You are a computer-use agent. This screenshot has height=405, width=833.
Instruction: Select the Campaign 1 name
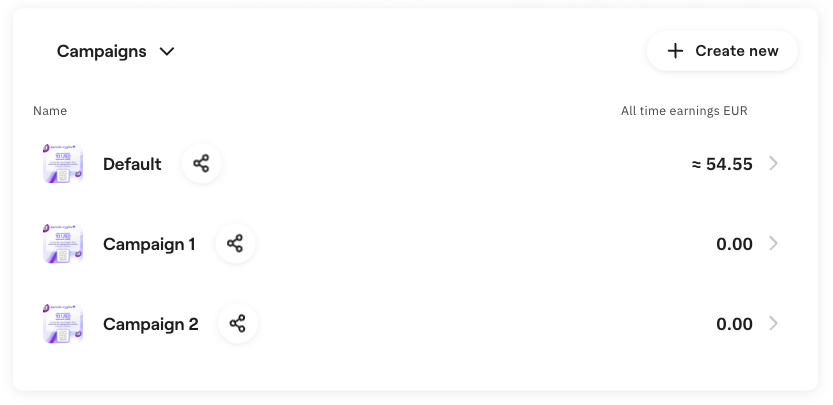click(x=149, y=244)
